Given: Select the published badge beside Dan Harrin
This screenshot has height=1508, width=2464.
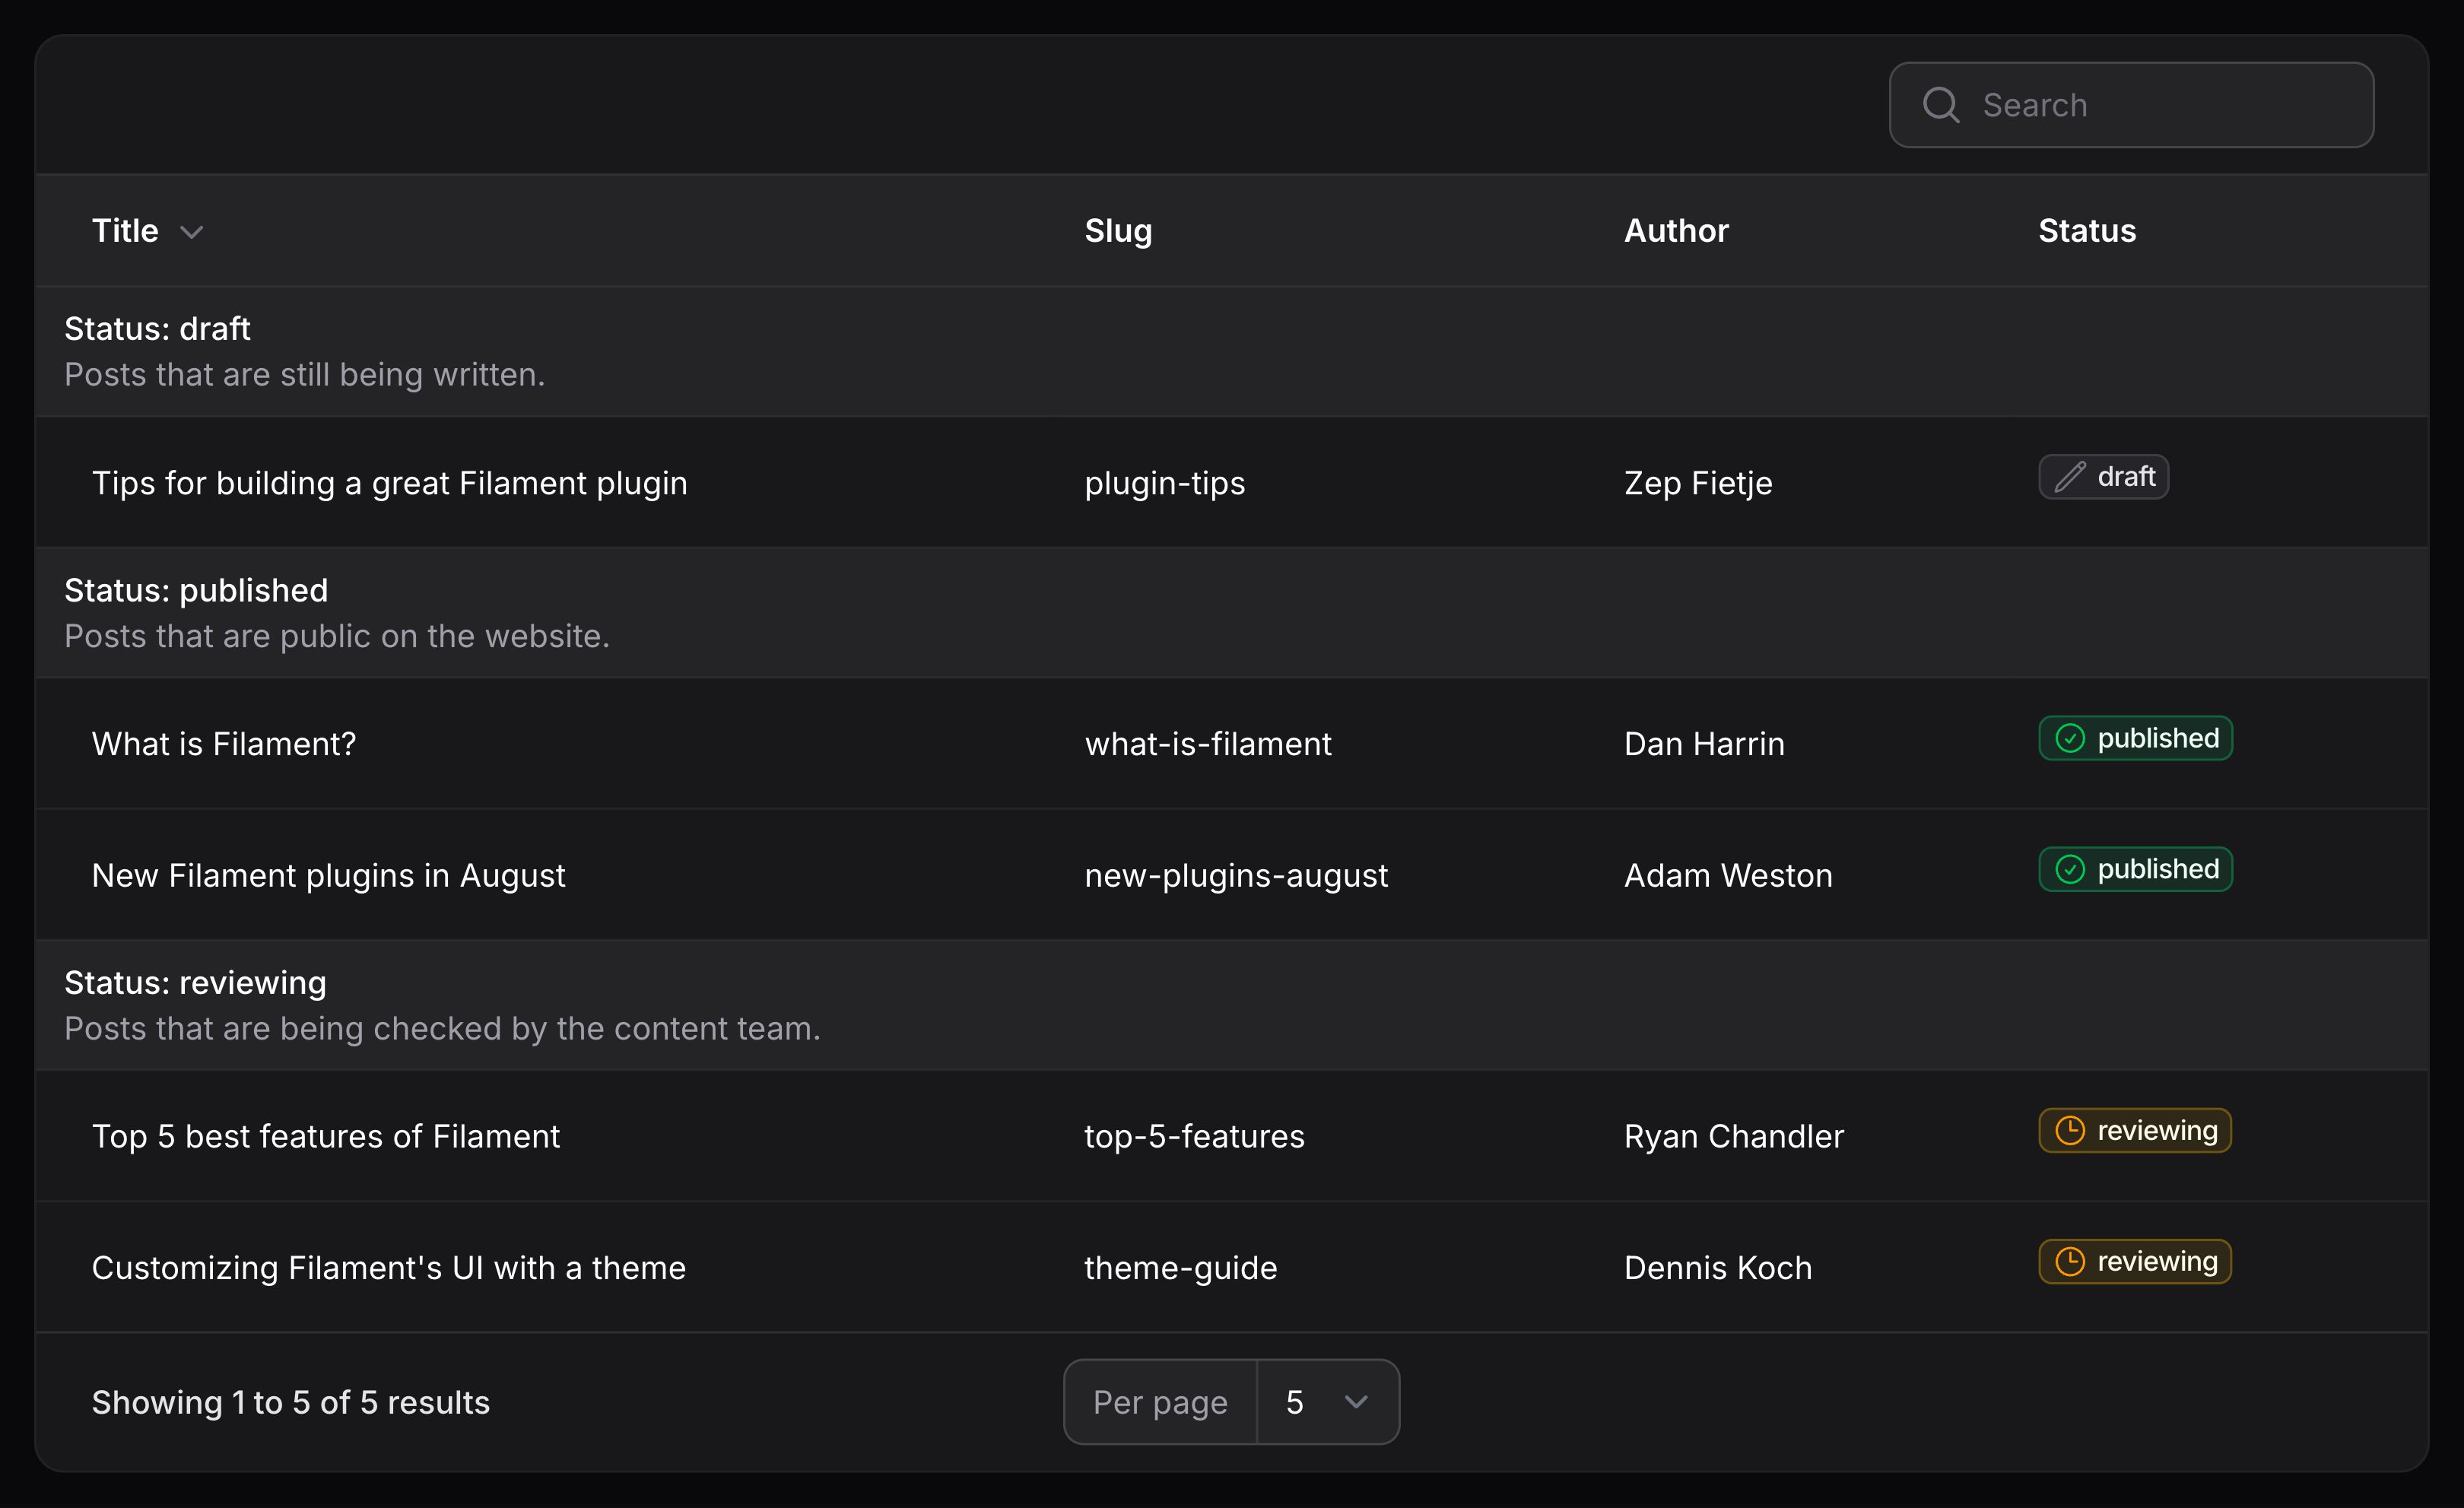Looking at the screenshot, I should pyautogui.click(x=2136, y=739).
